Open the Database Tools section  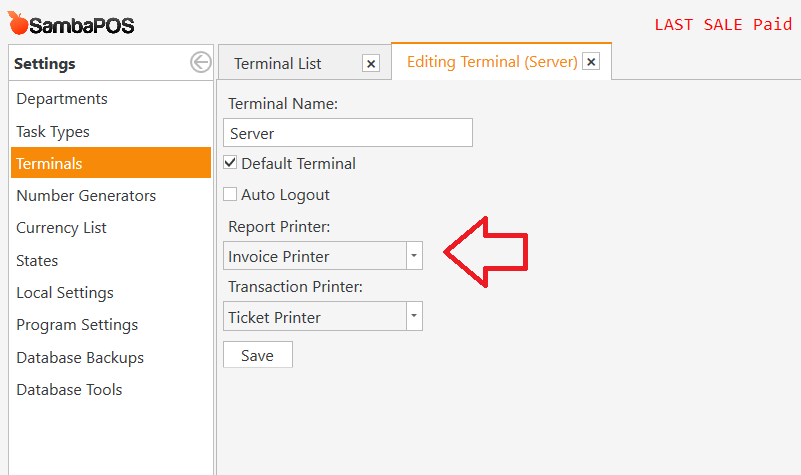[69, 390]
